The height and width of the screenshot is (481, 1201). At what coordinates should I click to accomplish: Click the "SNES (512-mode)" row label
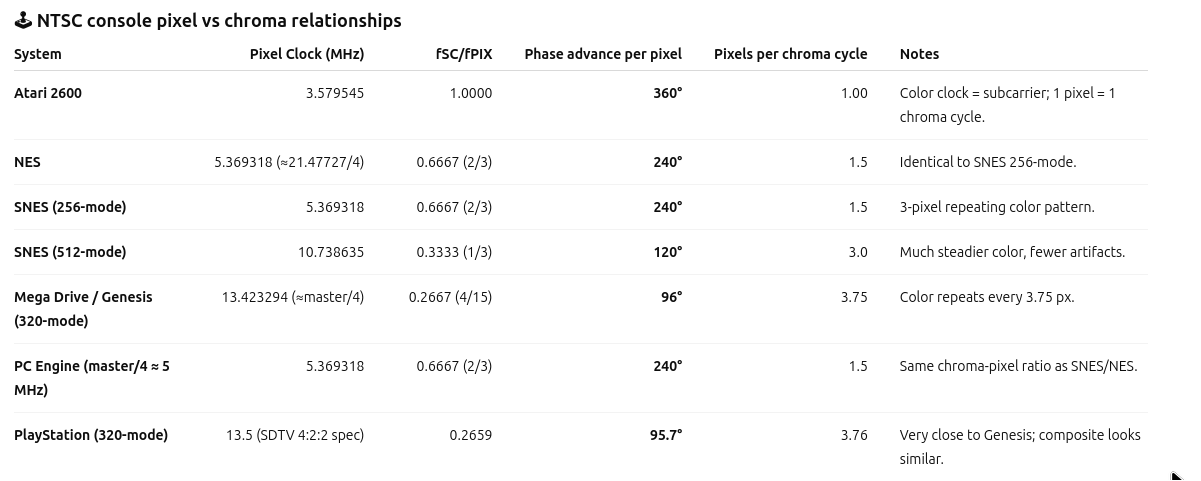pos(70,252)
